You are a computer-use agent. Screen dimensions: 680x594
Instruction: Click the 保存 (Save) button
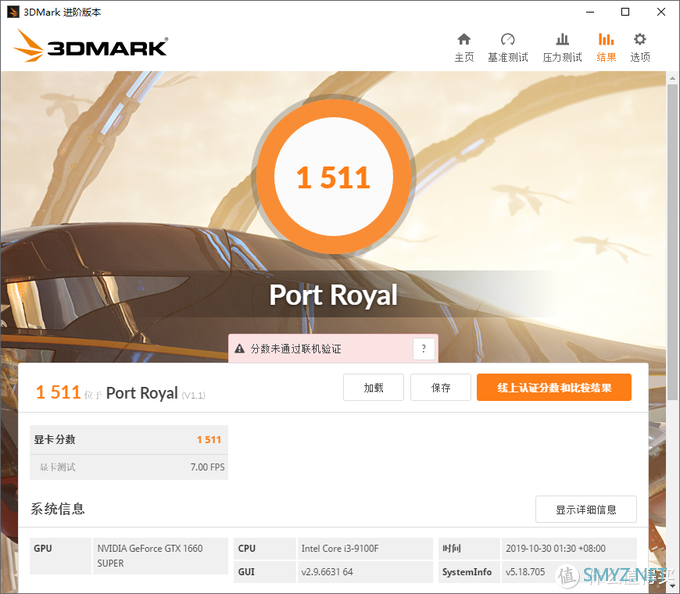pyautogui.click(x=441, y=387)
